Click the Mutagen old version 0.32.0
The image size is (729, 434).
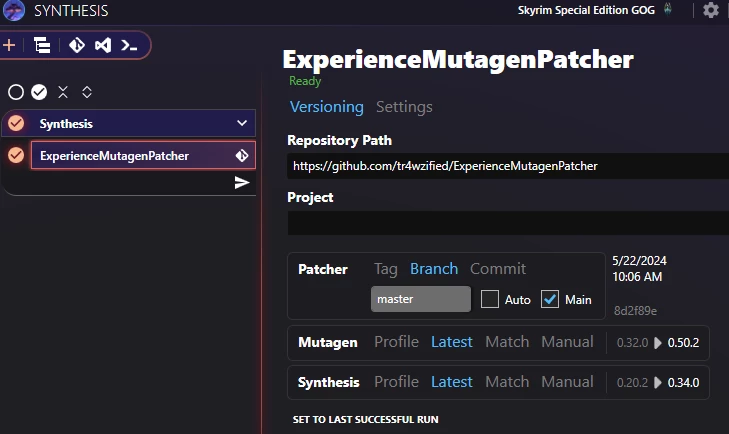632,343
